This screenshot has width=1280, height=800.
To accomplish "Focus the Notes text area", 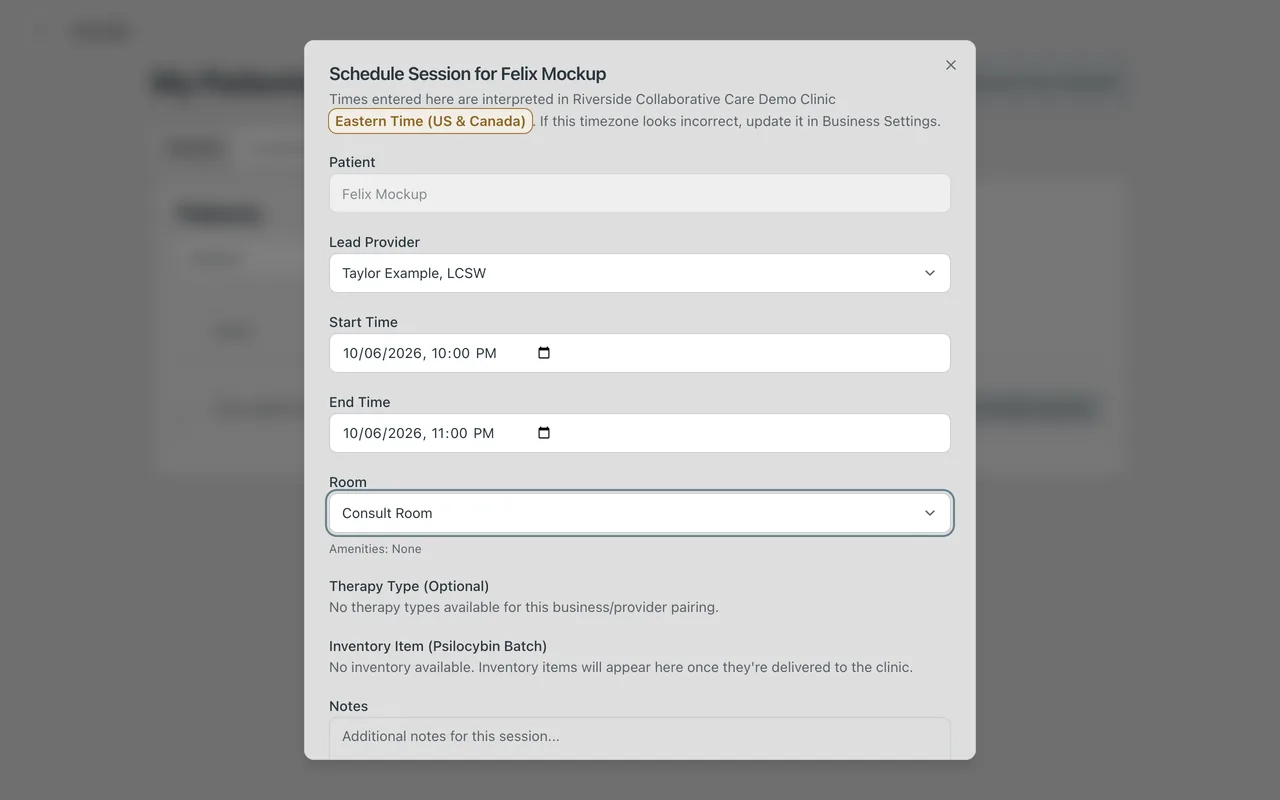I will [640, 738].
